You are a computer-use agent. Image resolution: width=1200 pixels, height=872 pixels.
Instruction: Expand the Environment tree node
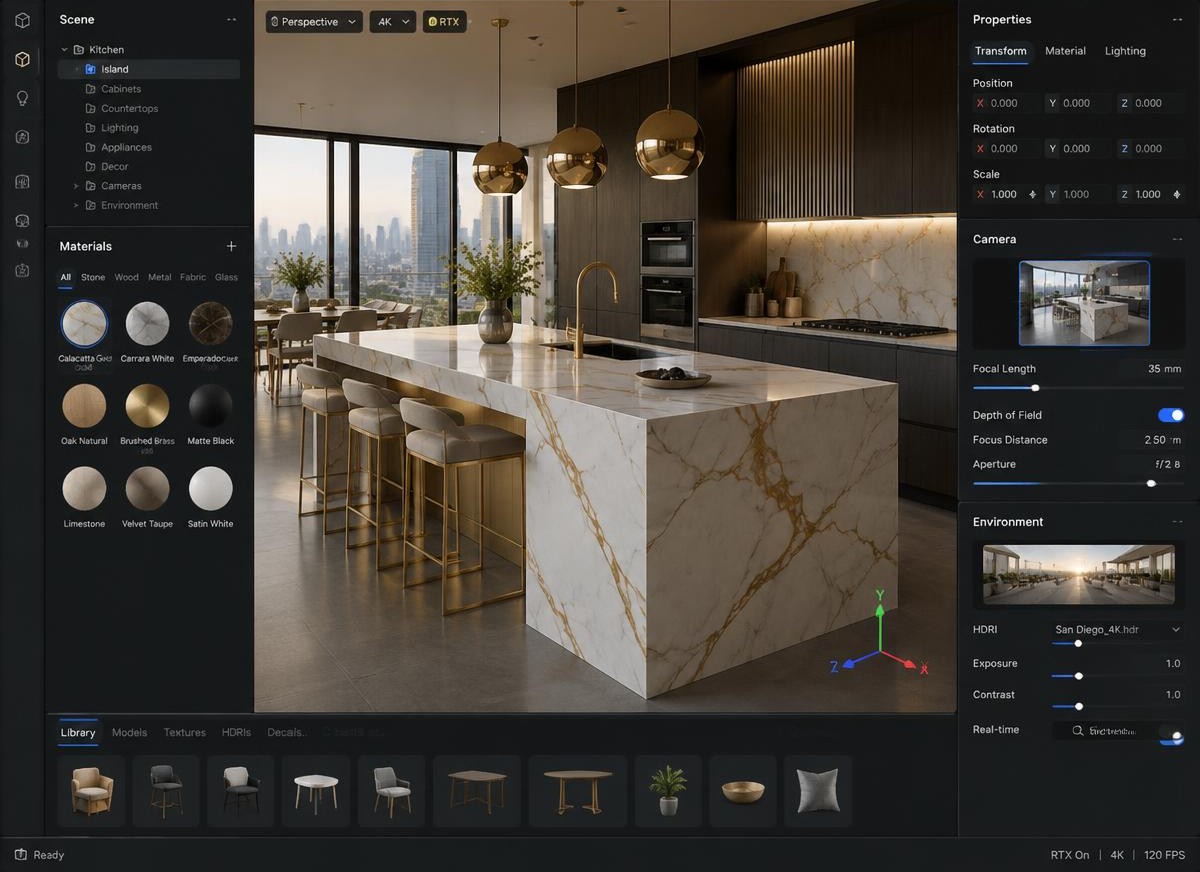tap(76, 205)
